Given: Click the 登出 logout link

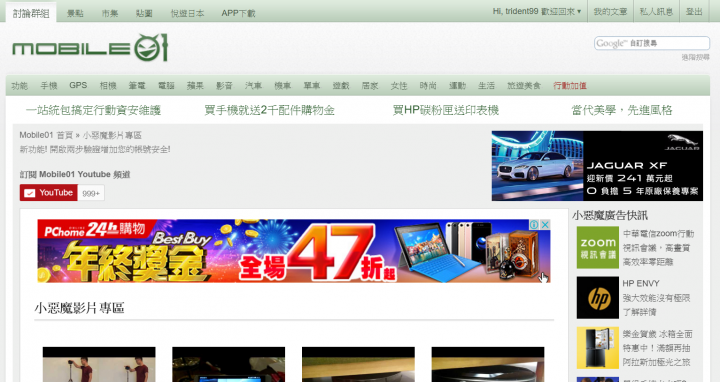Looking at the screenshot, I should tap(694, 11).
